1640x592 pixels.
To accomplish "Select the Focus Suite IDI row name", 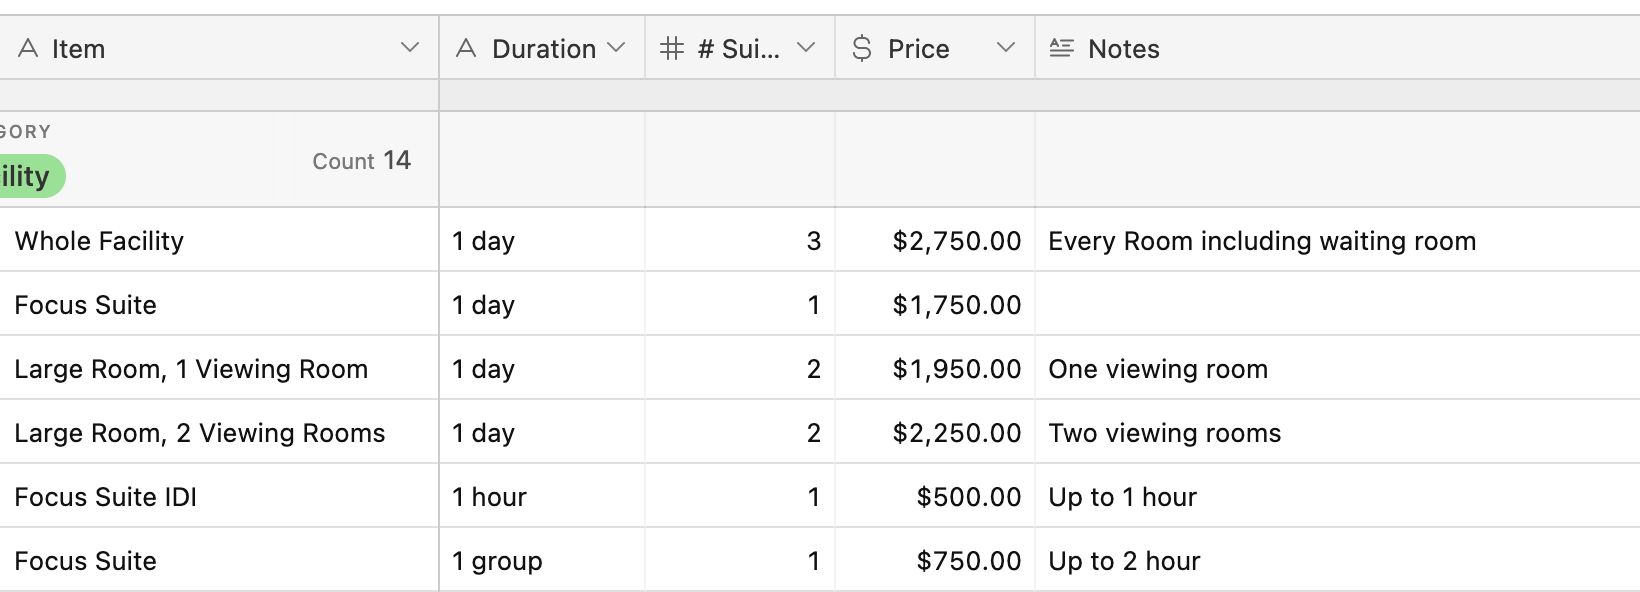I will tap(106, 497).
